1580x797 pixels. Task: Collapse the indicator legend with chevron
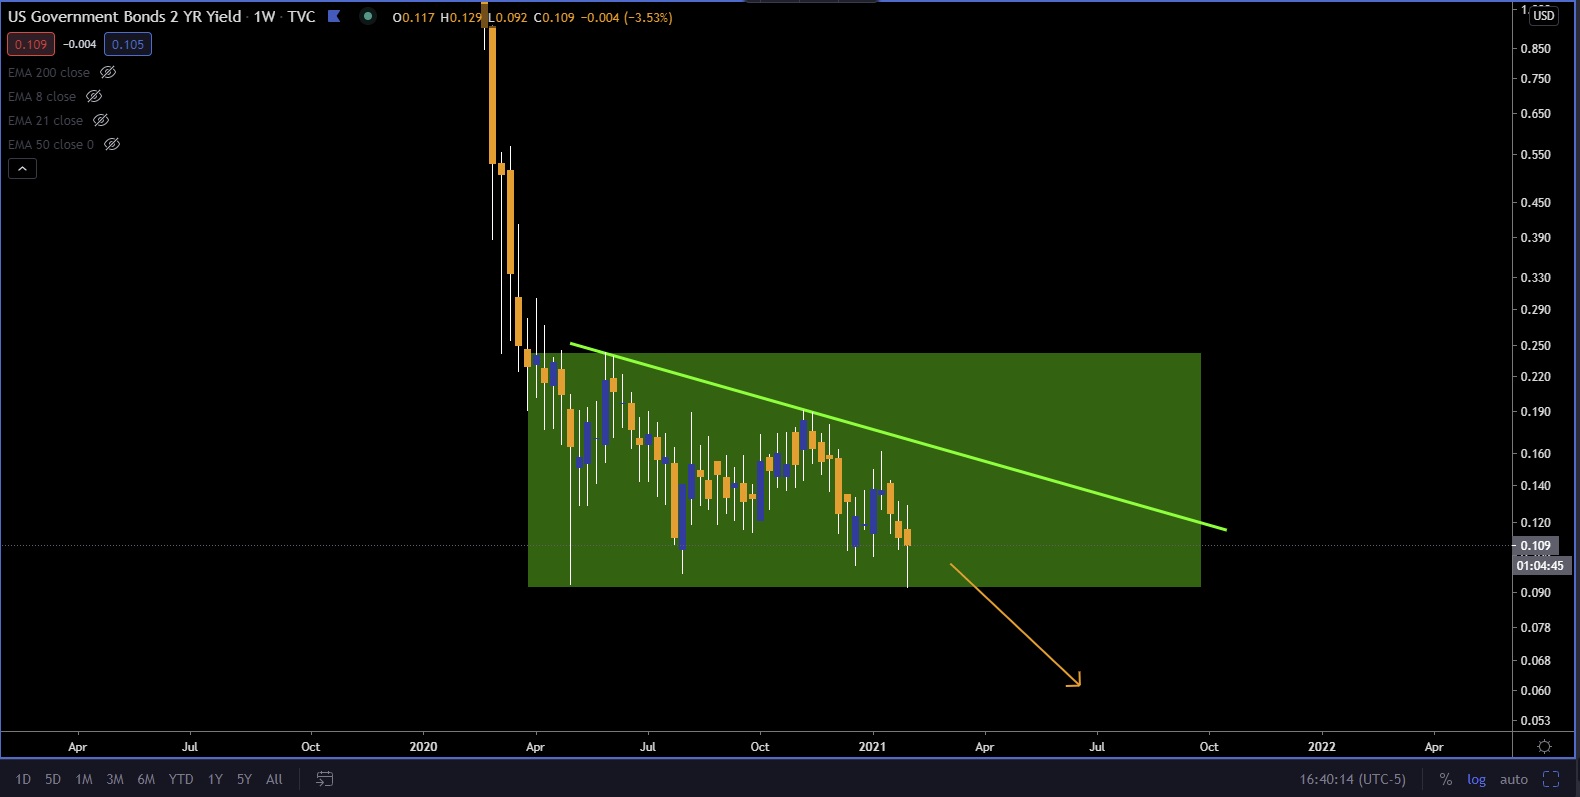22,169
